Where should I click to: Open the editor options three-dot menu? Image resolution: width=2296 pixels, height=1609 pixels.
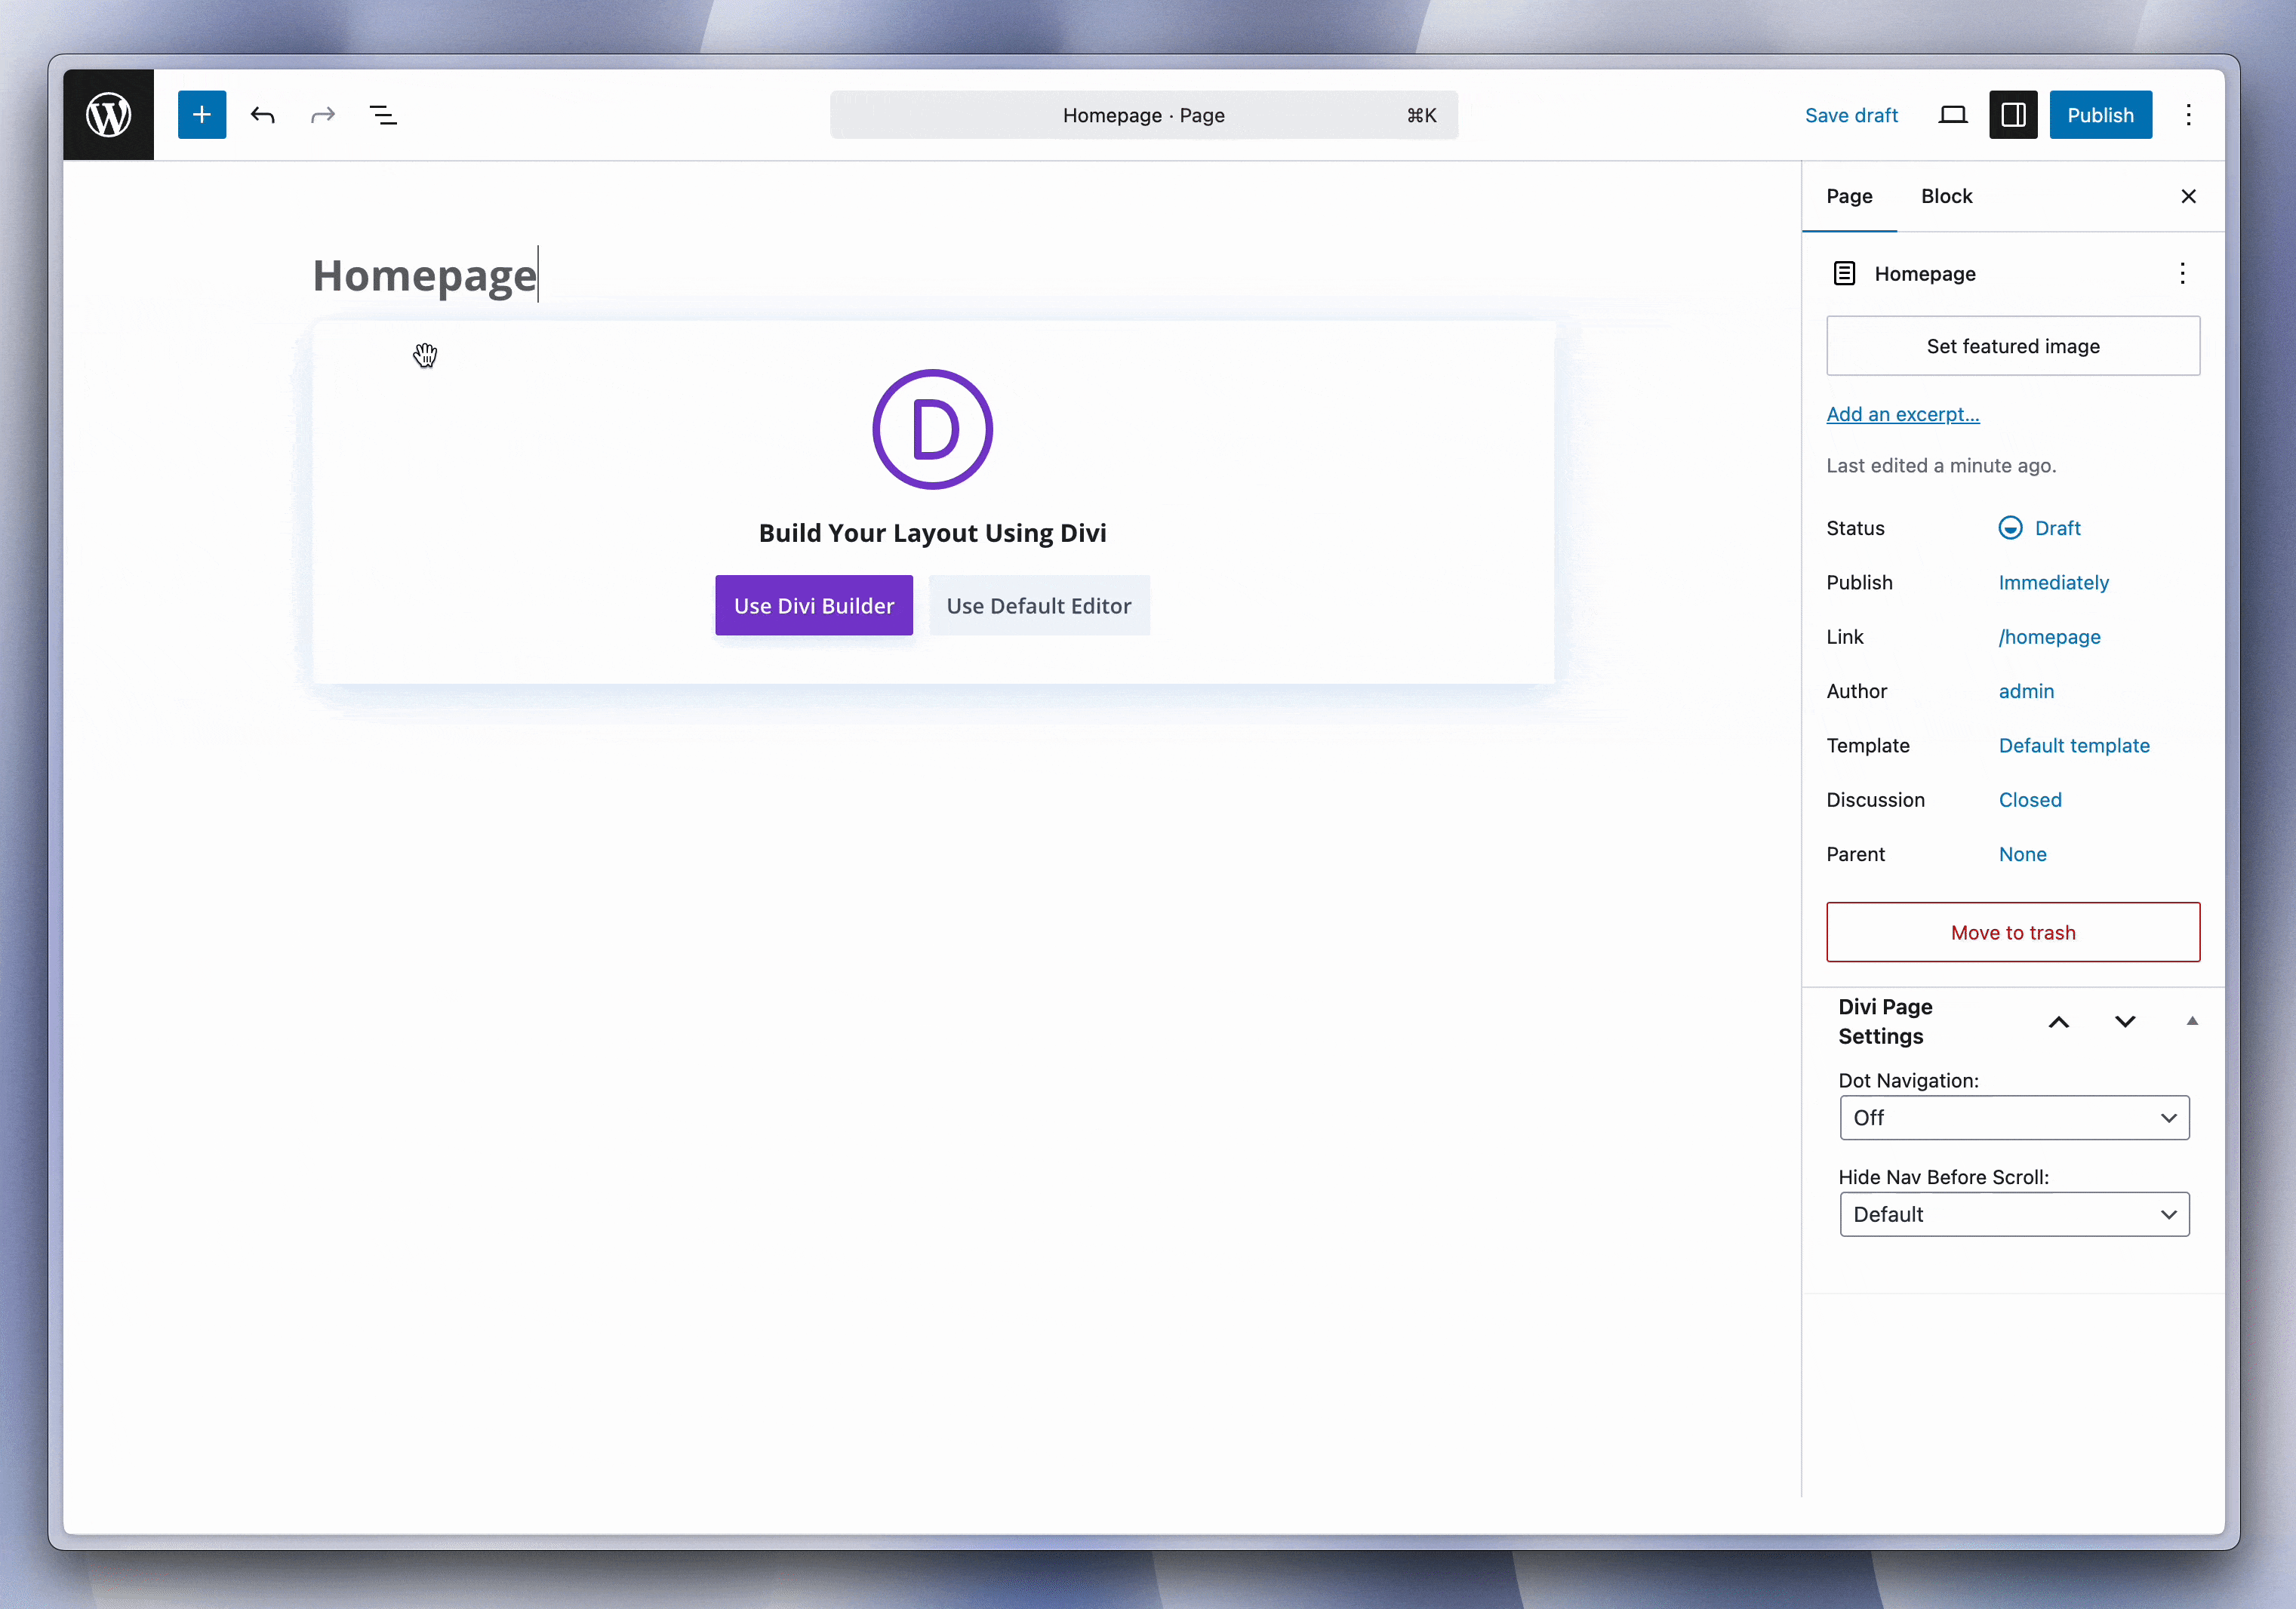click(2188, 115)
